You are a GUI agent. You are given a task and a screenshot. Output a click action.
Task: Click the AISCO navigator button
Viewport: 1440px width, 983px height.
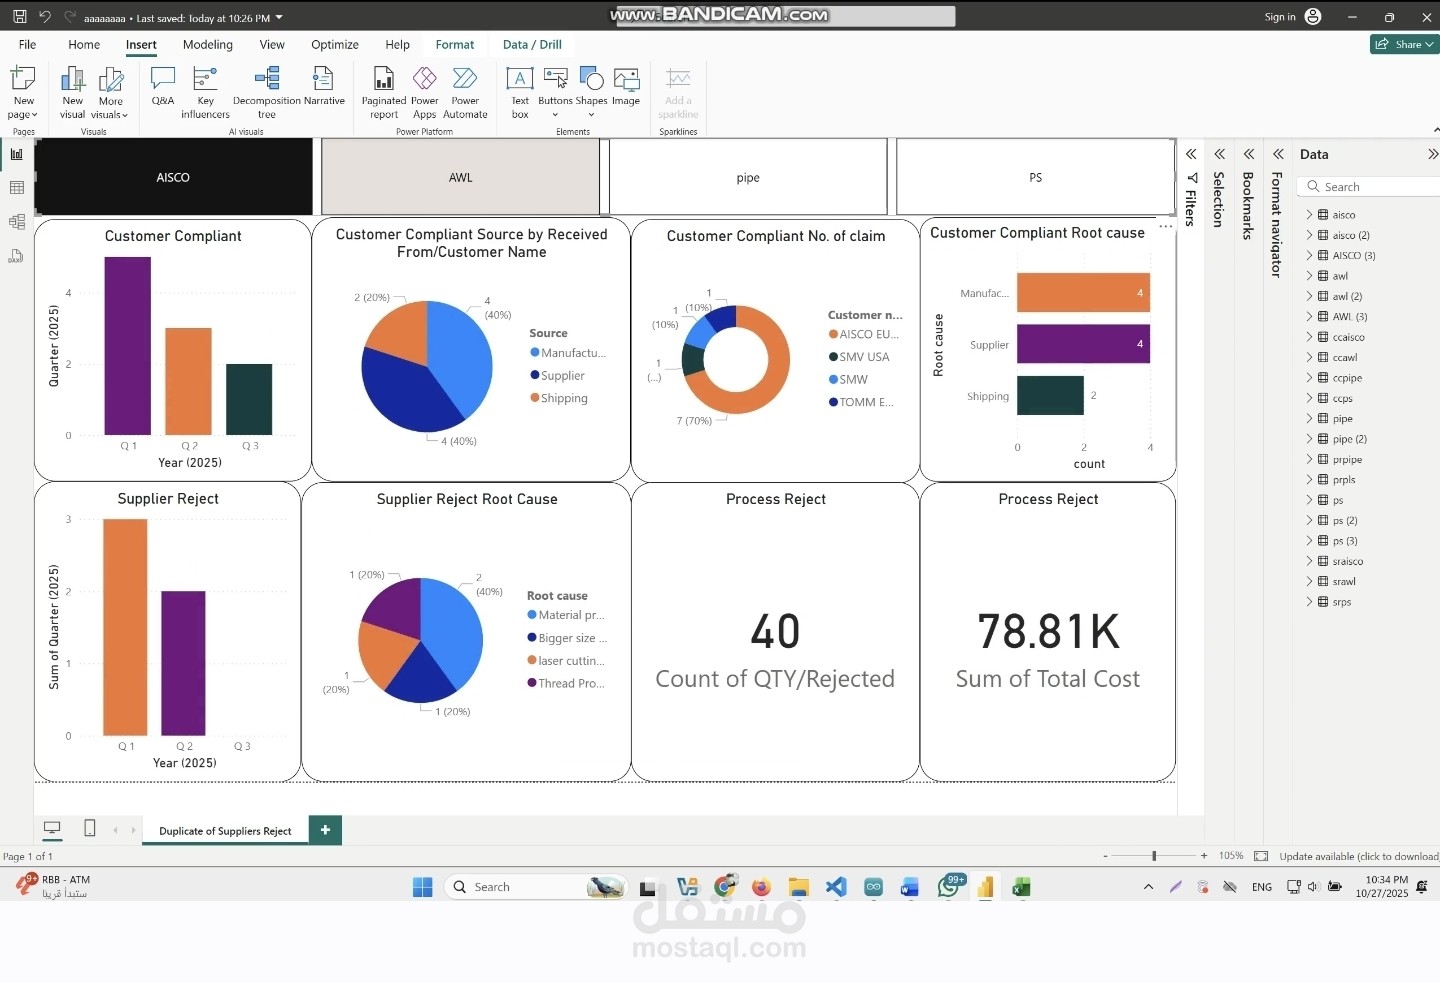173,177
